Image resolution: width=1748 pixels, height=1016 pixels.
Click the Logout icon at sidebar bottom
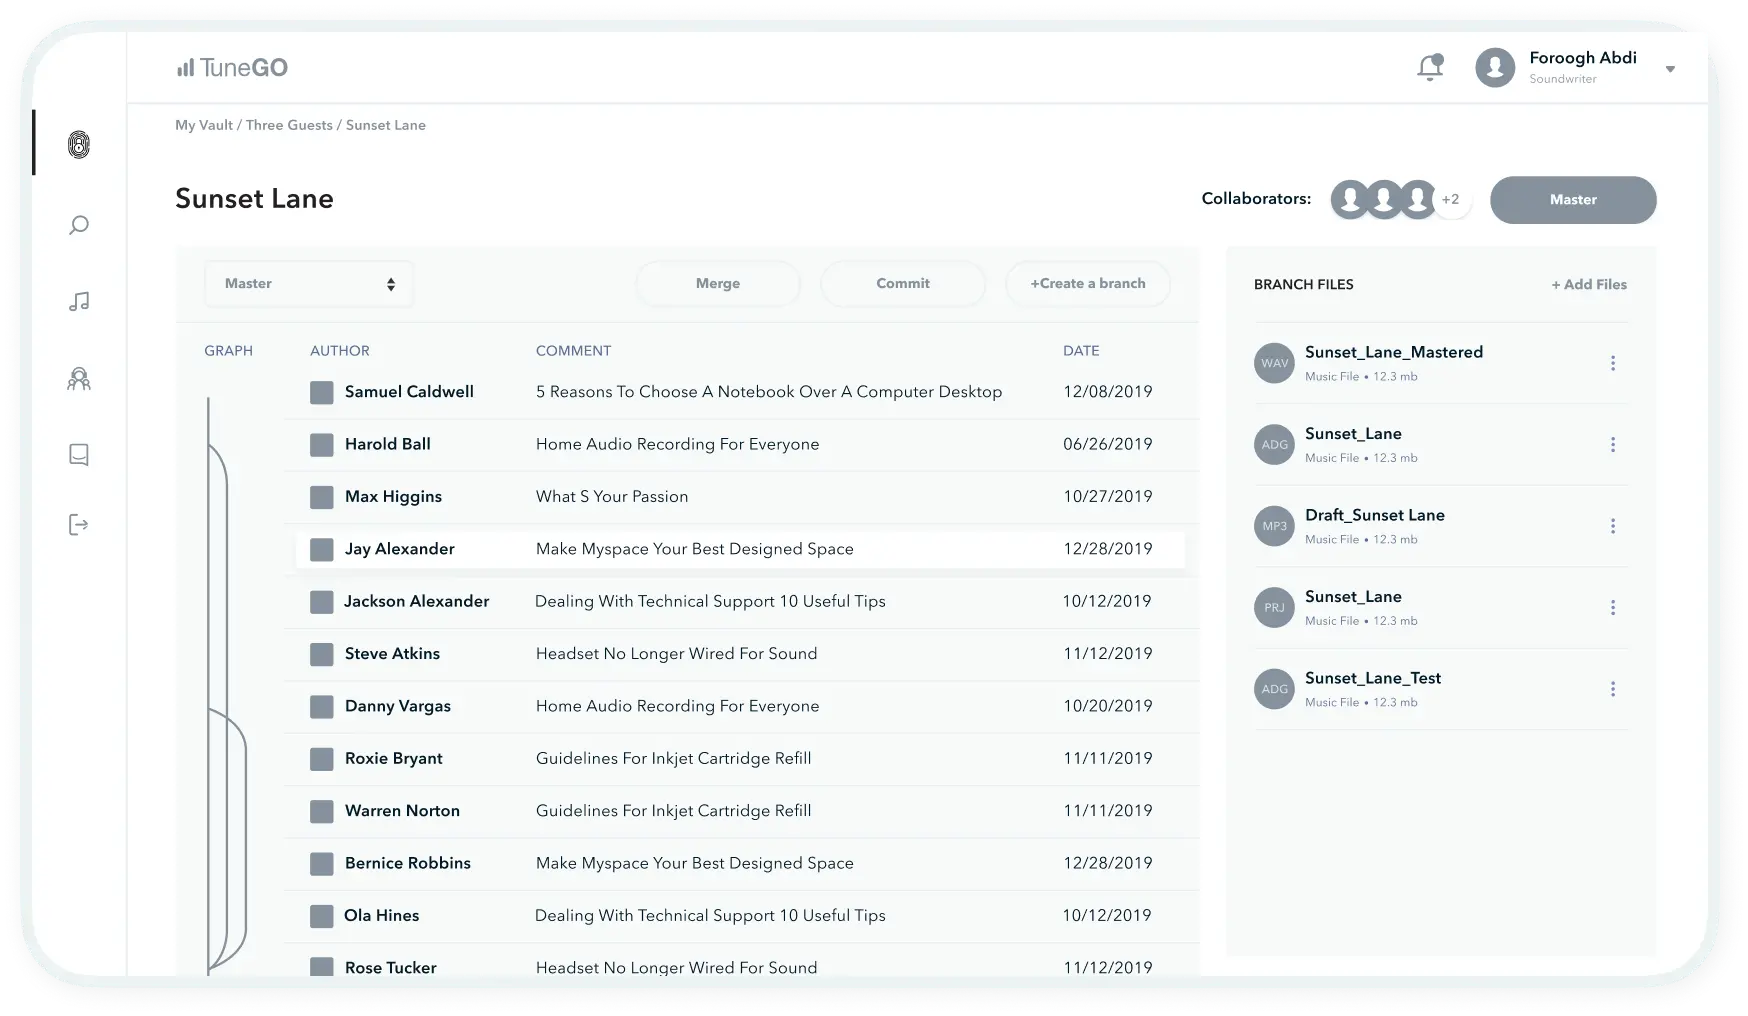pos(78,525)
